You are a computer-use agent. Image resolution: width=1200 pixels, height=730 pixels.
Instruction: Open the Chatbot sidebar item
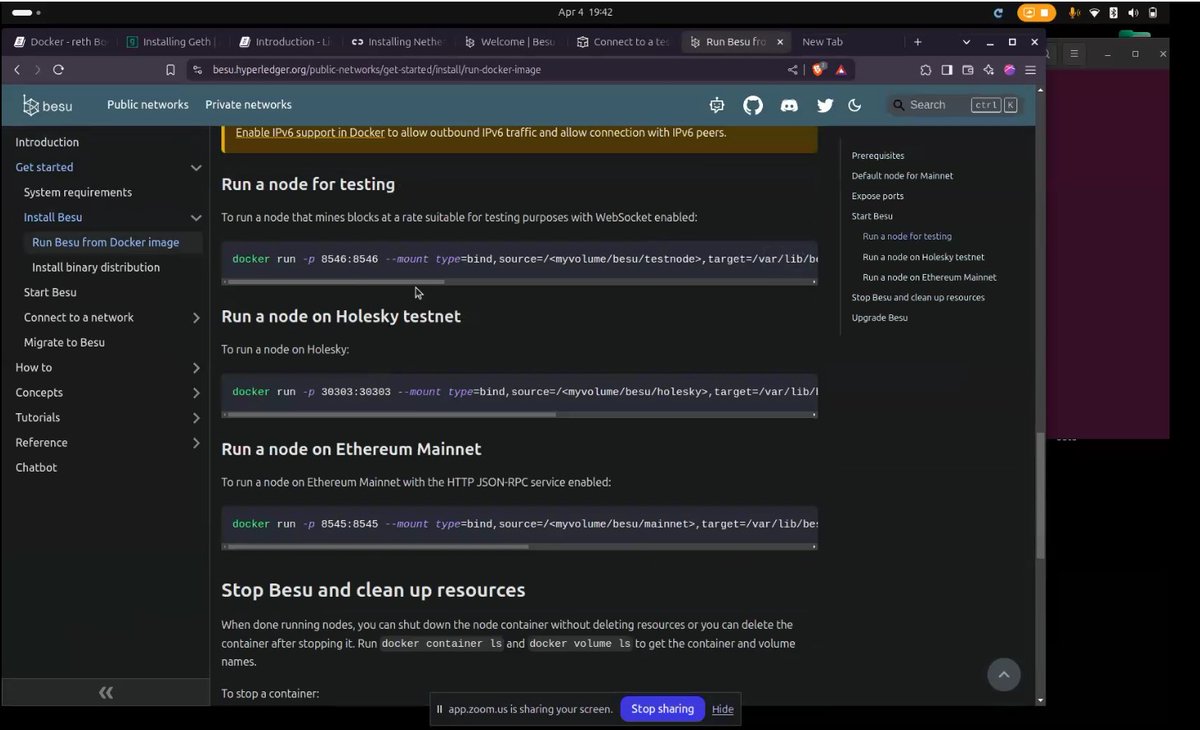[x=36, y=468]
